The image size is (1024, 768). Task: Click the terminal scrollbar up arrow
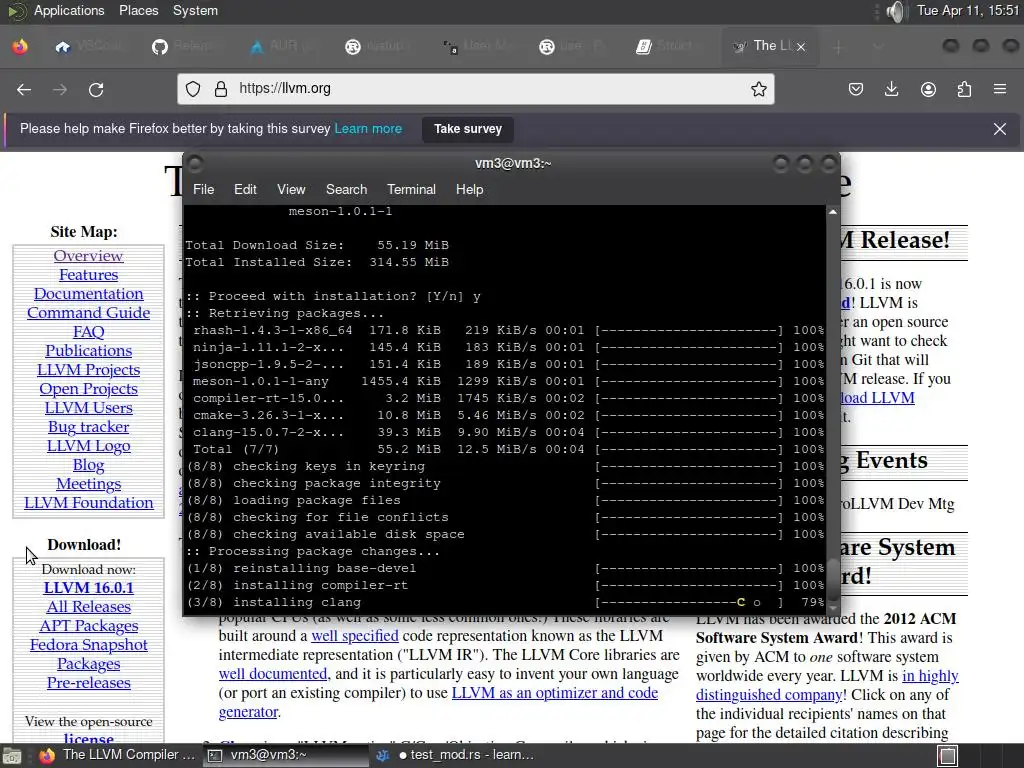(x=832, y=212)
